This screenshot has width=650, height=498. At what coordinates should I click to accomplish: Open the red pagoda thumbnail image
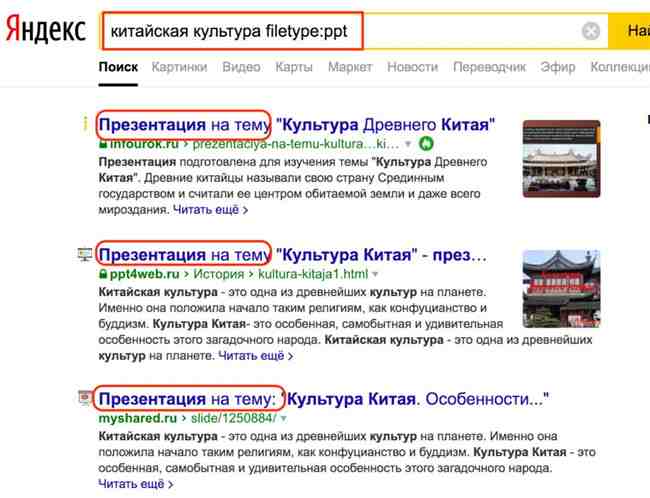(x=561, y=289)
